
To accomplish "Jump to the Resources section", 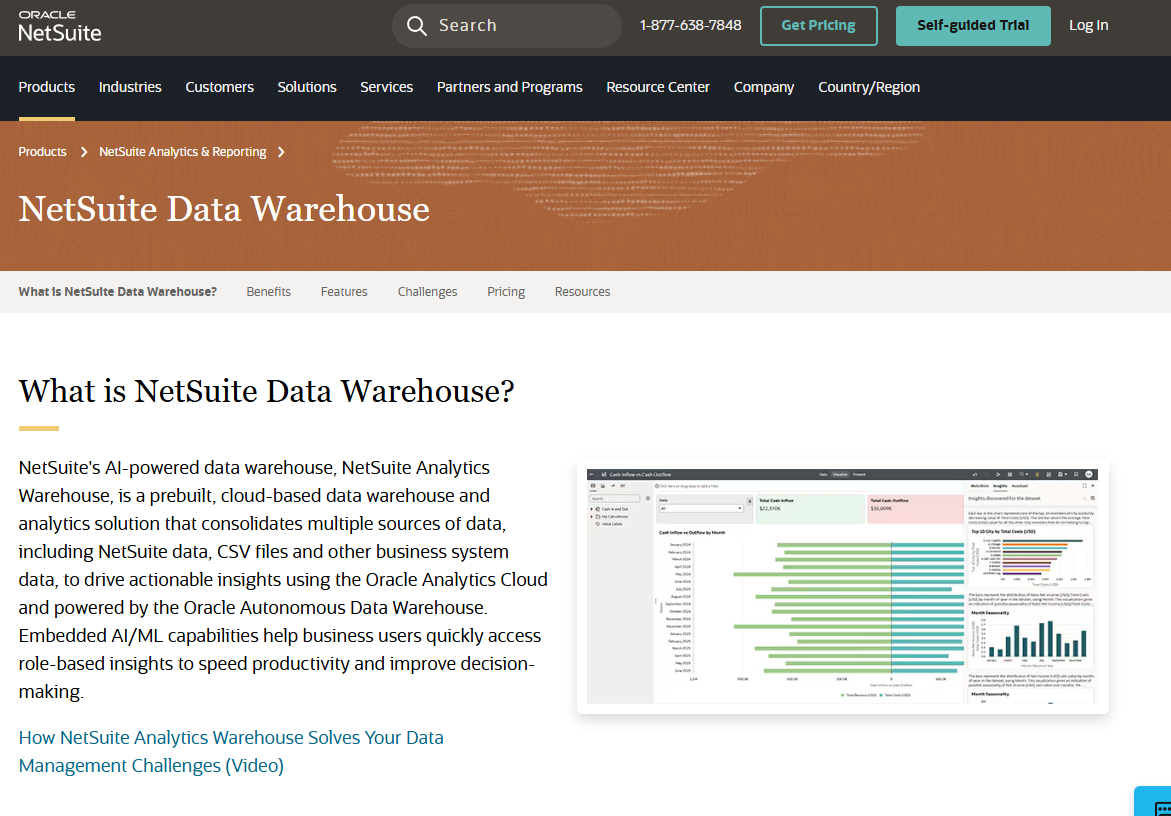I will 583,292.
